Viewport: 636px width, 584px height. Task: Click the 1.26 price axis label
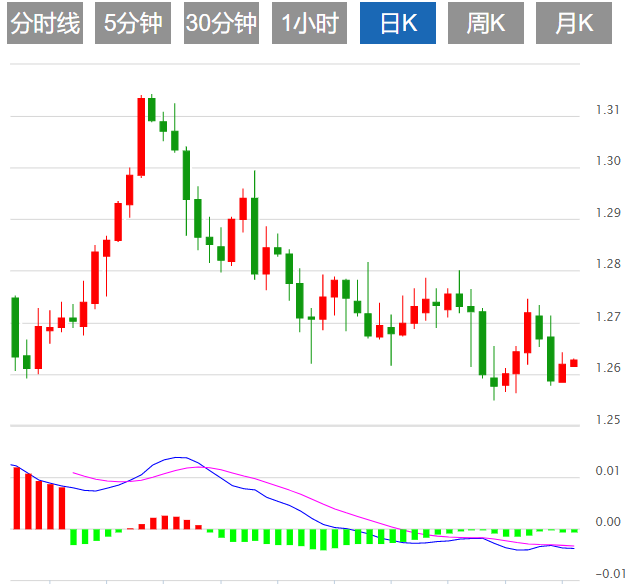[608, 368]
